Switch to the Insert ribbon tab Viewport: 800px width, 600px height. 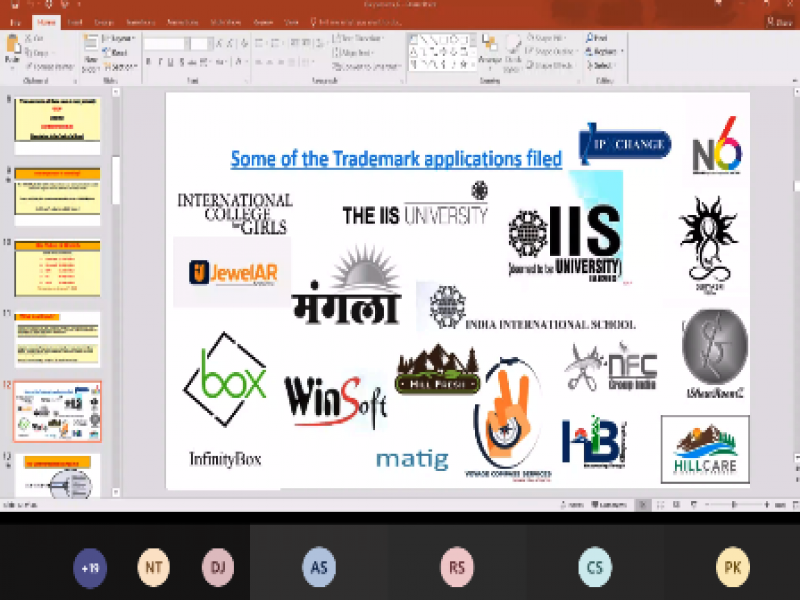point(74,21)
